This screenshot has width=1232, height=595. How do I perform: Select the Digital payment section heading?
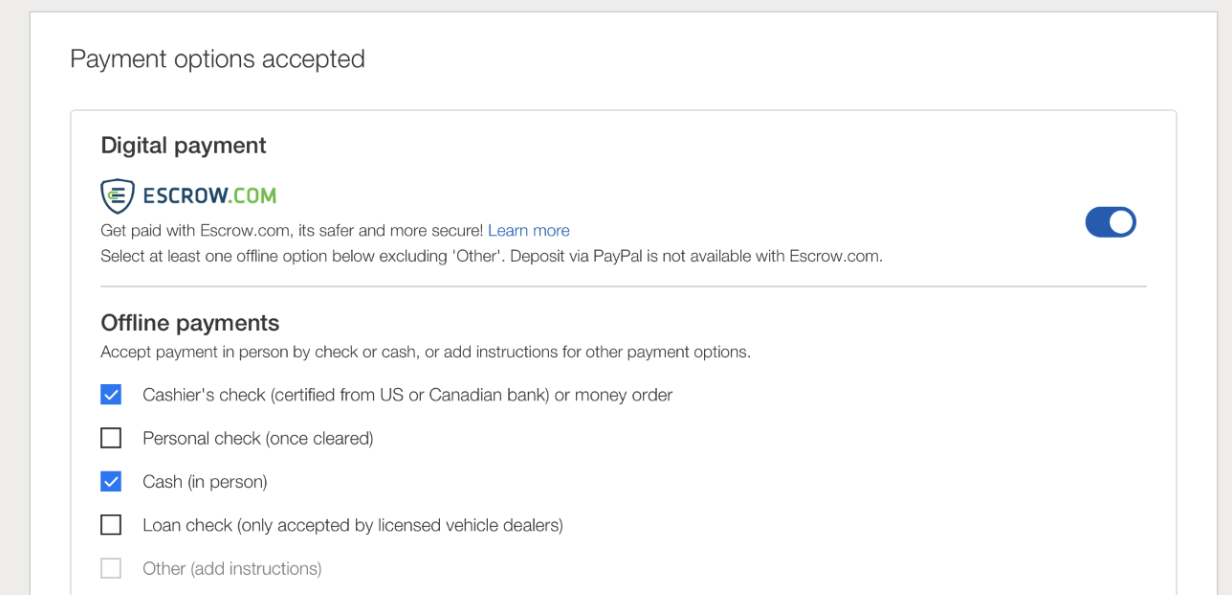tap(184, 146)
